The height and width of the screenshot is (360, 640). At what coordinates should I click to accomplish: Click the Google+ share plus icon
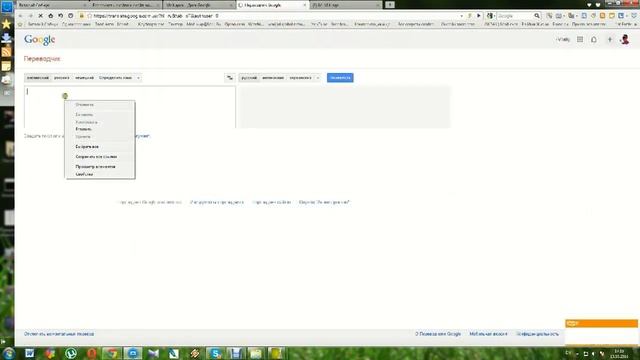610,40
